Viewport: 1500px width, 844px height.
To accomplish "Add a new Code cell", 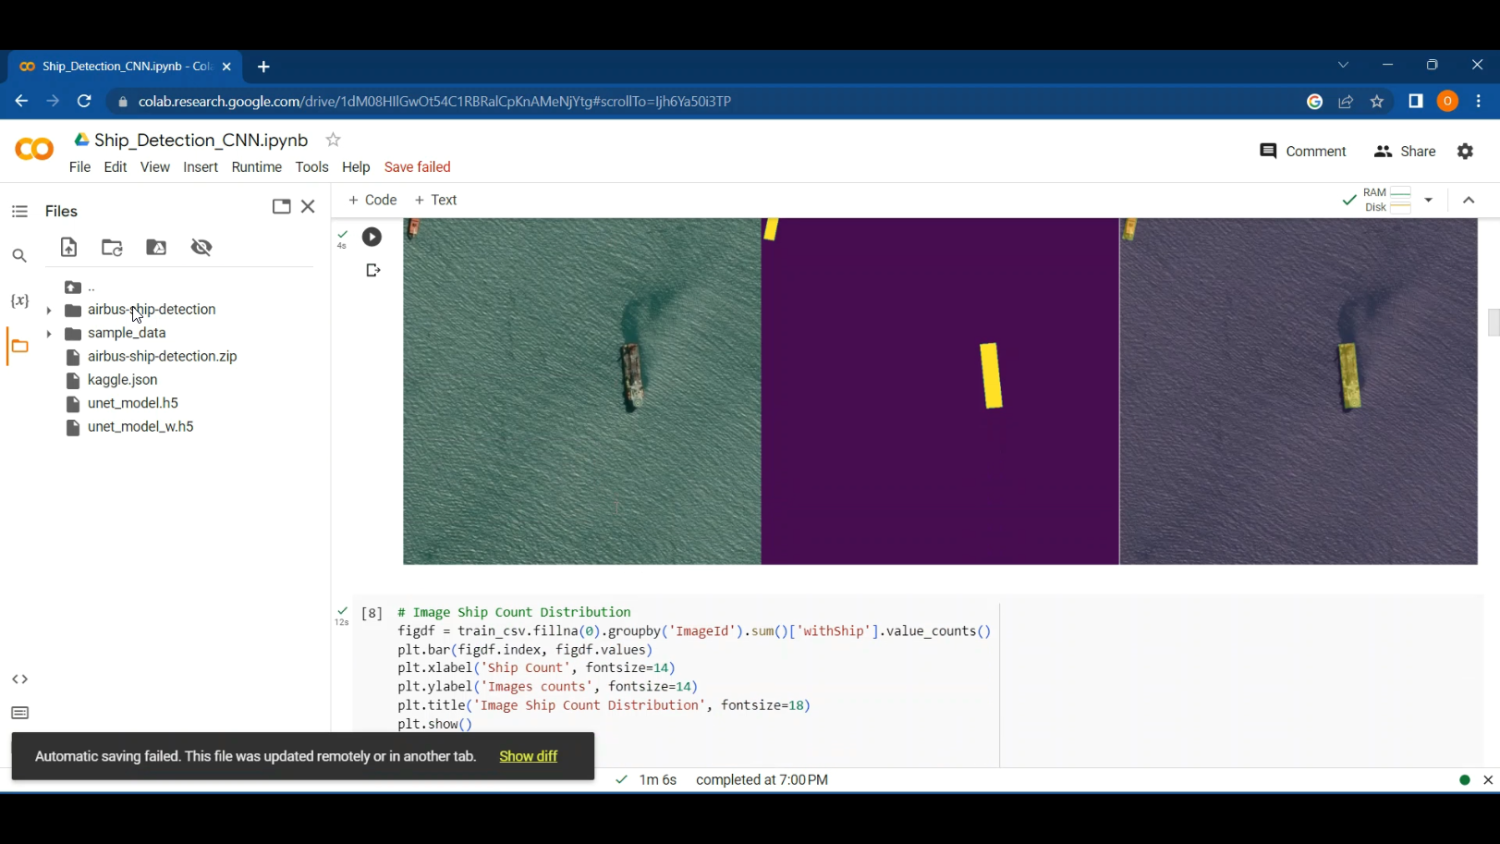I will (x=372, y=200).
